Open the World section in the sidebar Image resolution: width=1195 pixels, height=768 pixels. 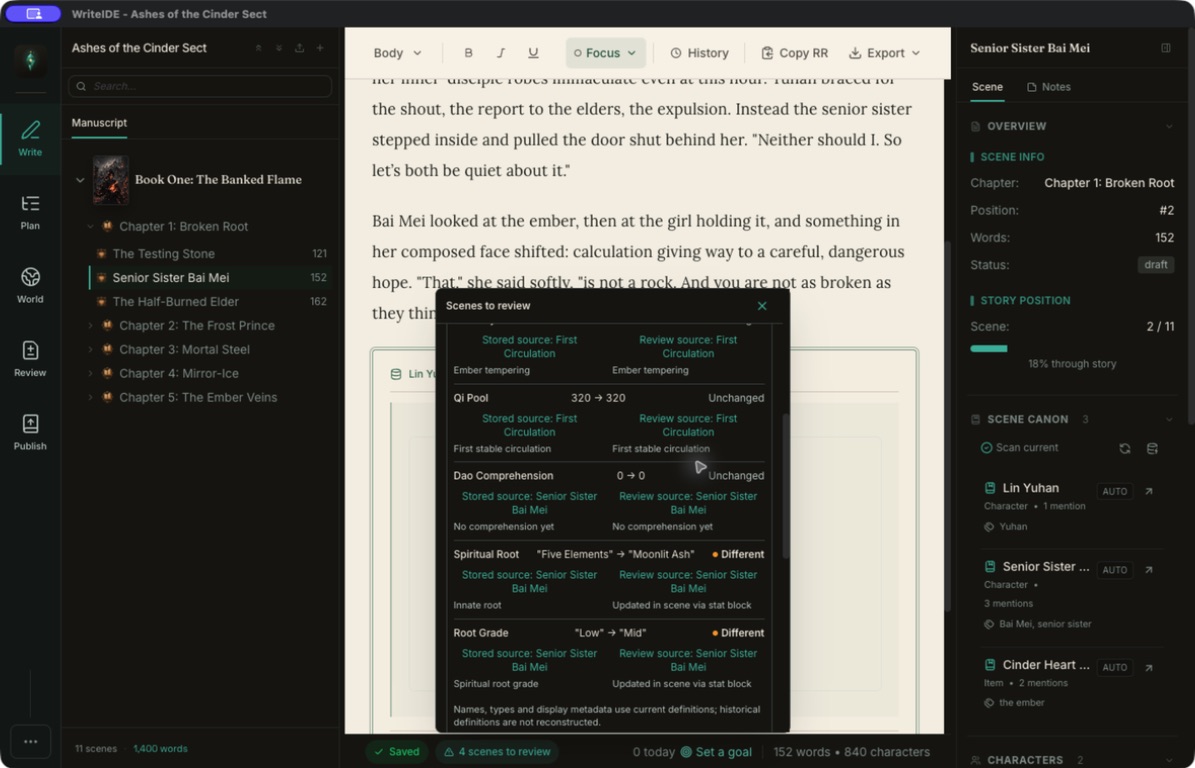(30, 286)
